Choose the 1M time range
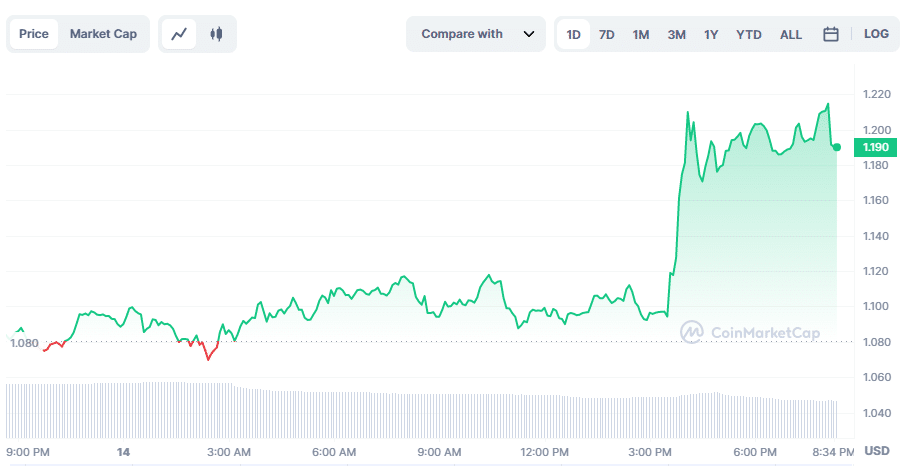911x466 pixels. [x=641, y=34]
